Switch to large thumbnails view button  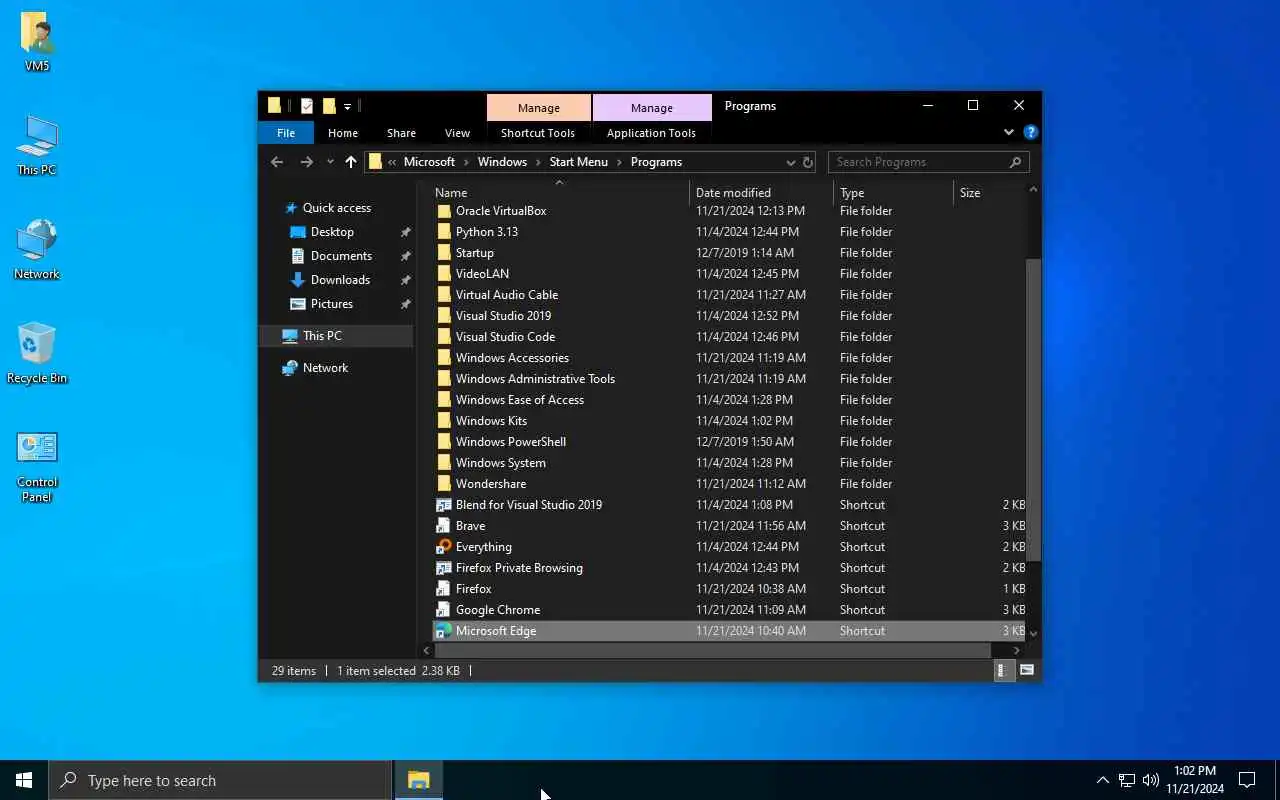(1027, 671)
